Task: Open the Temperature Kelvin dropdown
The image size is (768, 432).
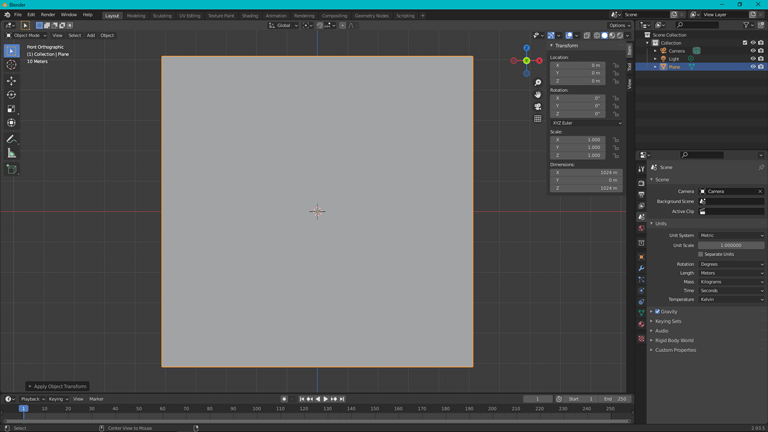Action: pyautogui.click(x=731, y=299)
